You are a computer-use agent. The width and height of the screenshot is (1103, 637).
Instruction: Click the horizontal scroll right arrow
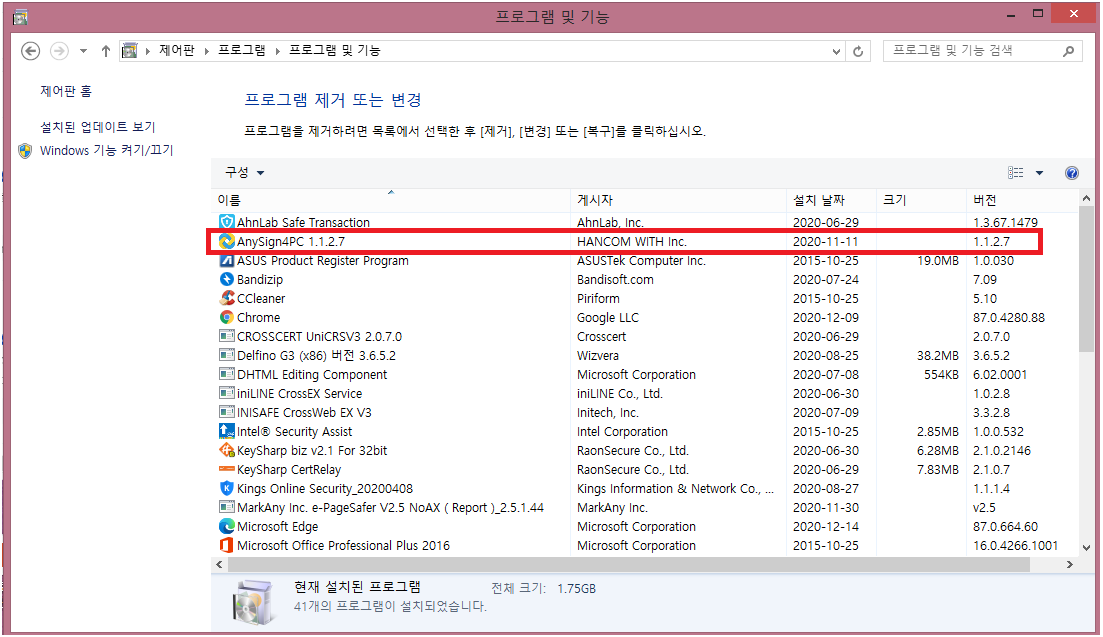pos(1070,565)
